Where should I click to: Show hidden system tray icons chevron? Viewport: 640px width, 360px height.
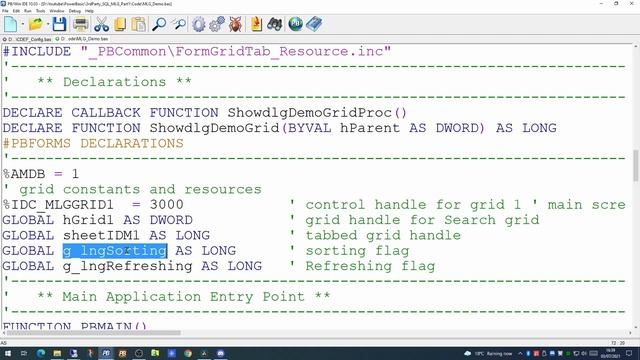(520, 353)
